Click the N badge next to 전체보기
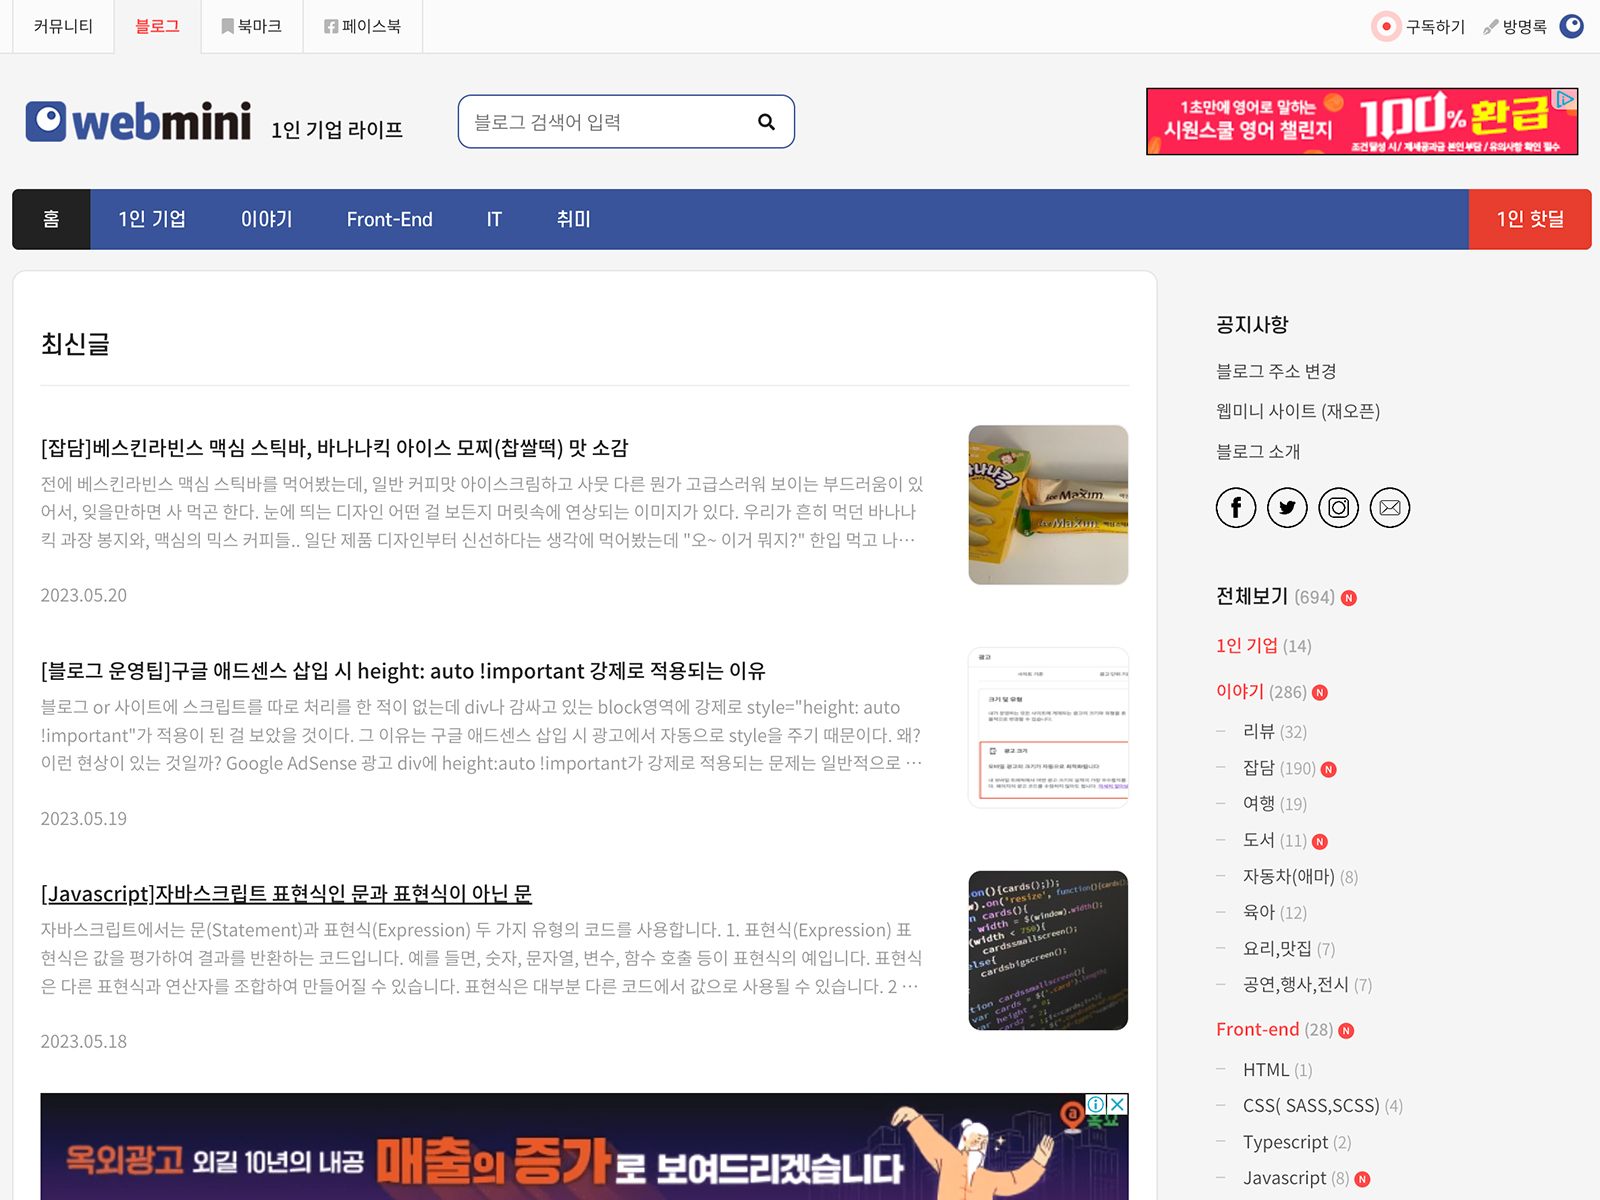Viewport: 1600px width, 1200px height. 1348,597
